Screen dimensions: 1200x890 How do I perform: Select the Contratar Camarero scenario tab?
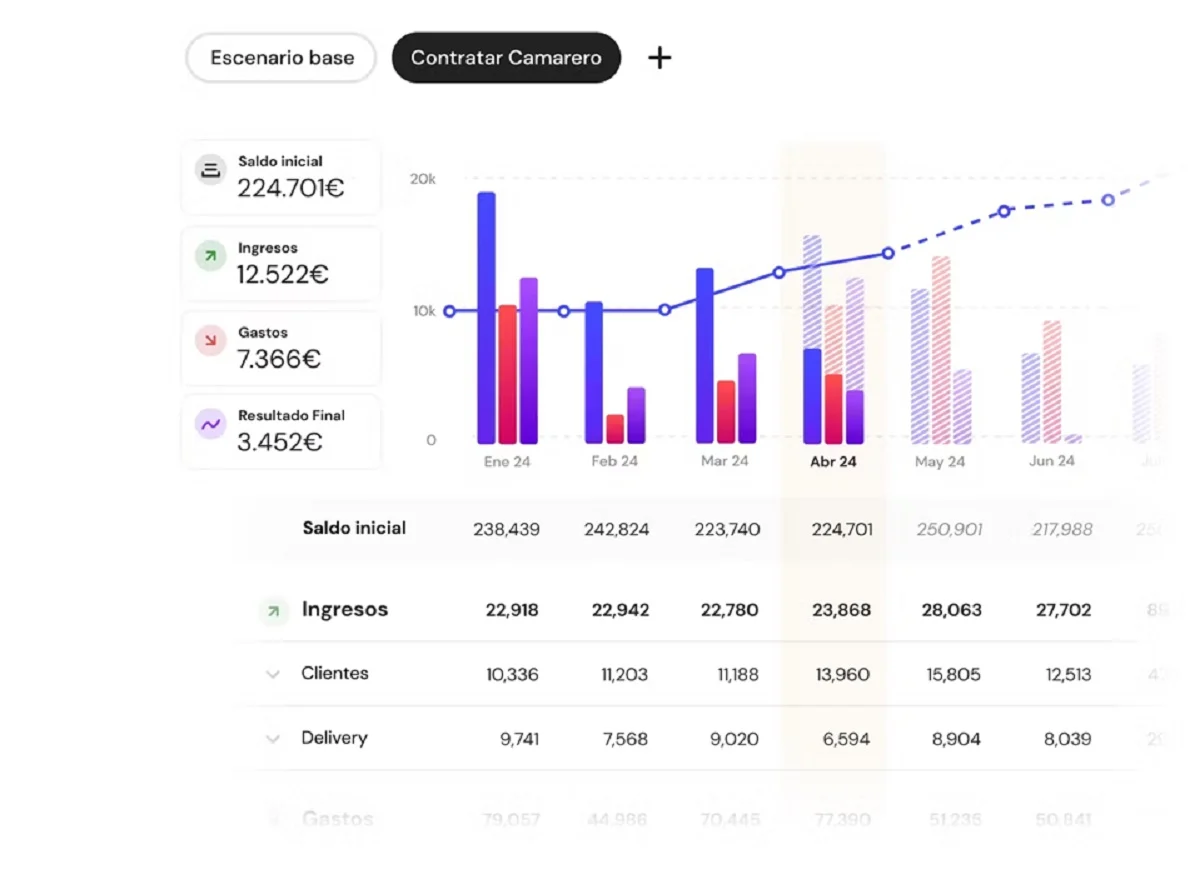(506, 58)
